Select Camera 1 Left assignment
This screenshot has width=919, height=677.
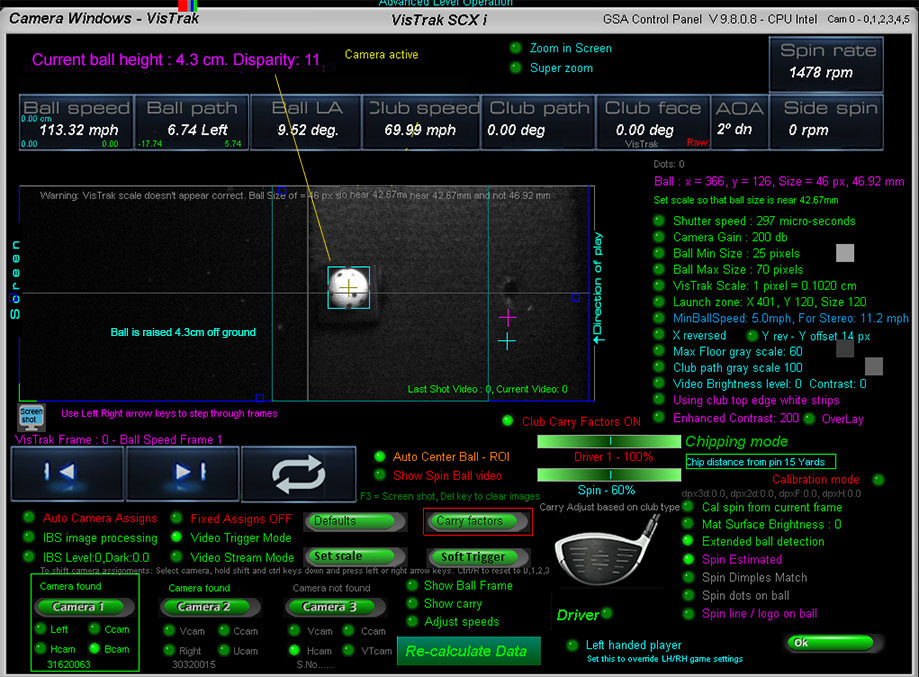pos(41,629)
